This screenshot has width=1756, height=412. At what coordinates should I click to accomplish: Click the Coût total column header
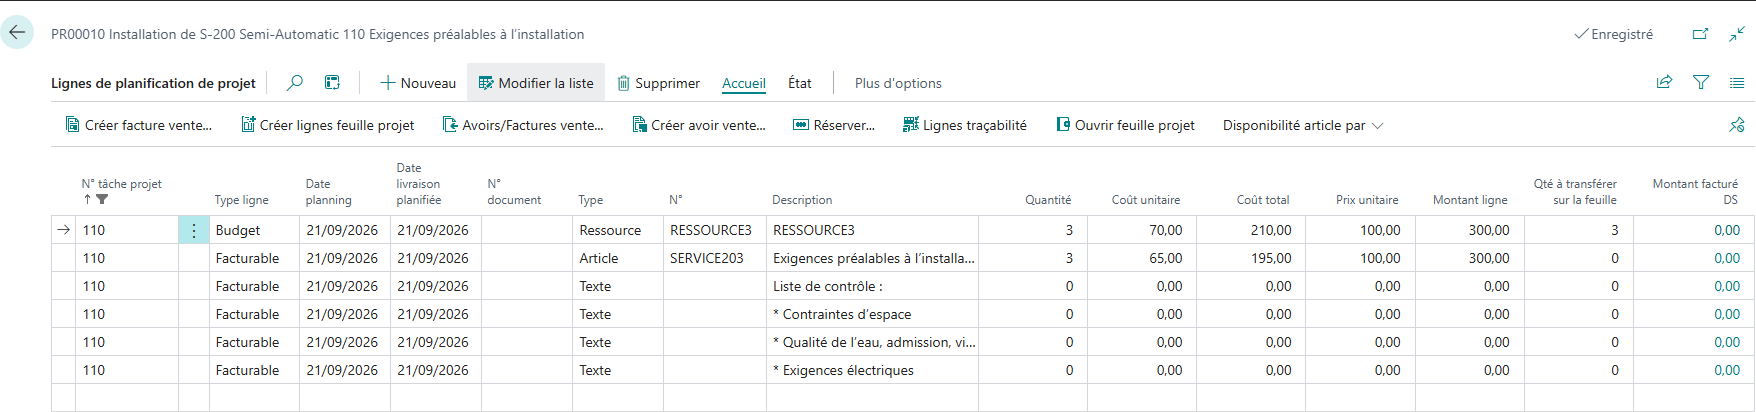click(1263, 200)
